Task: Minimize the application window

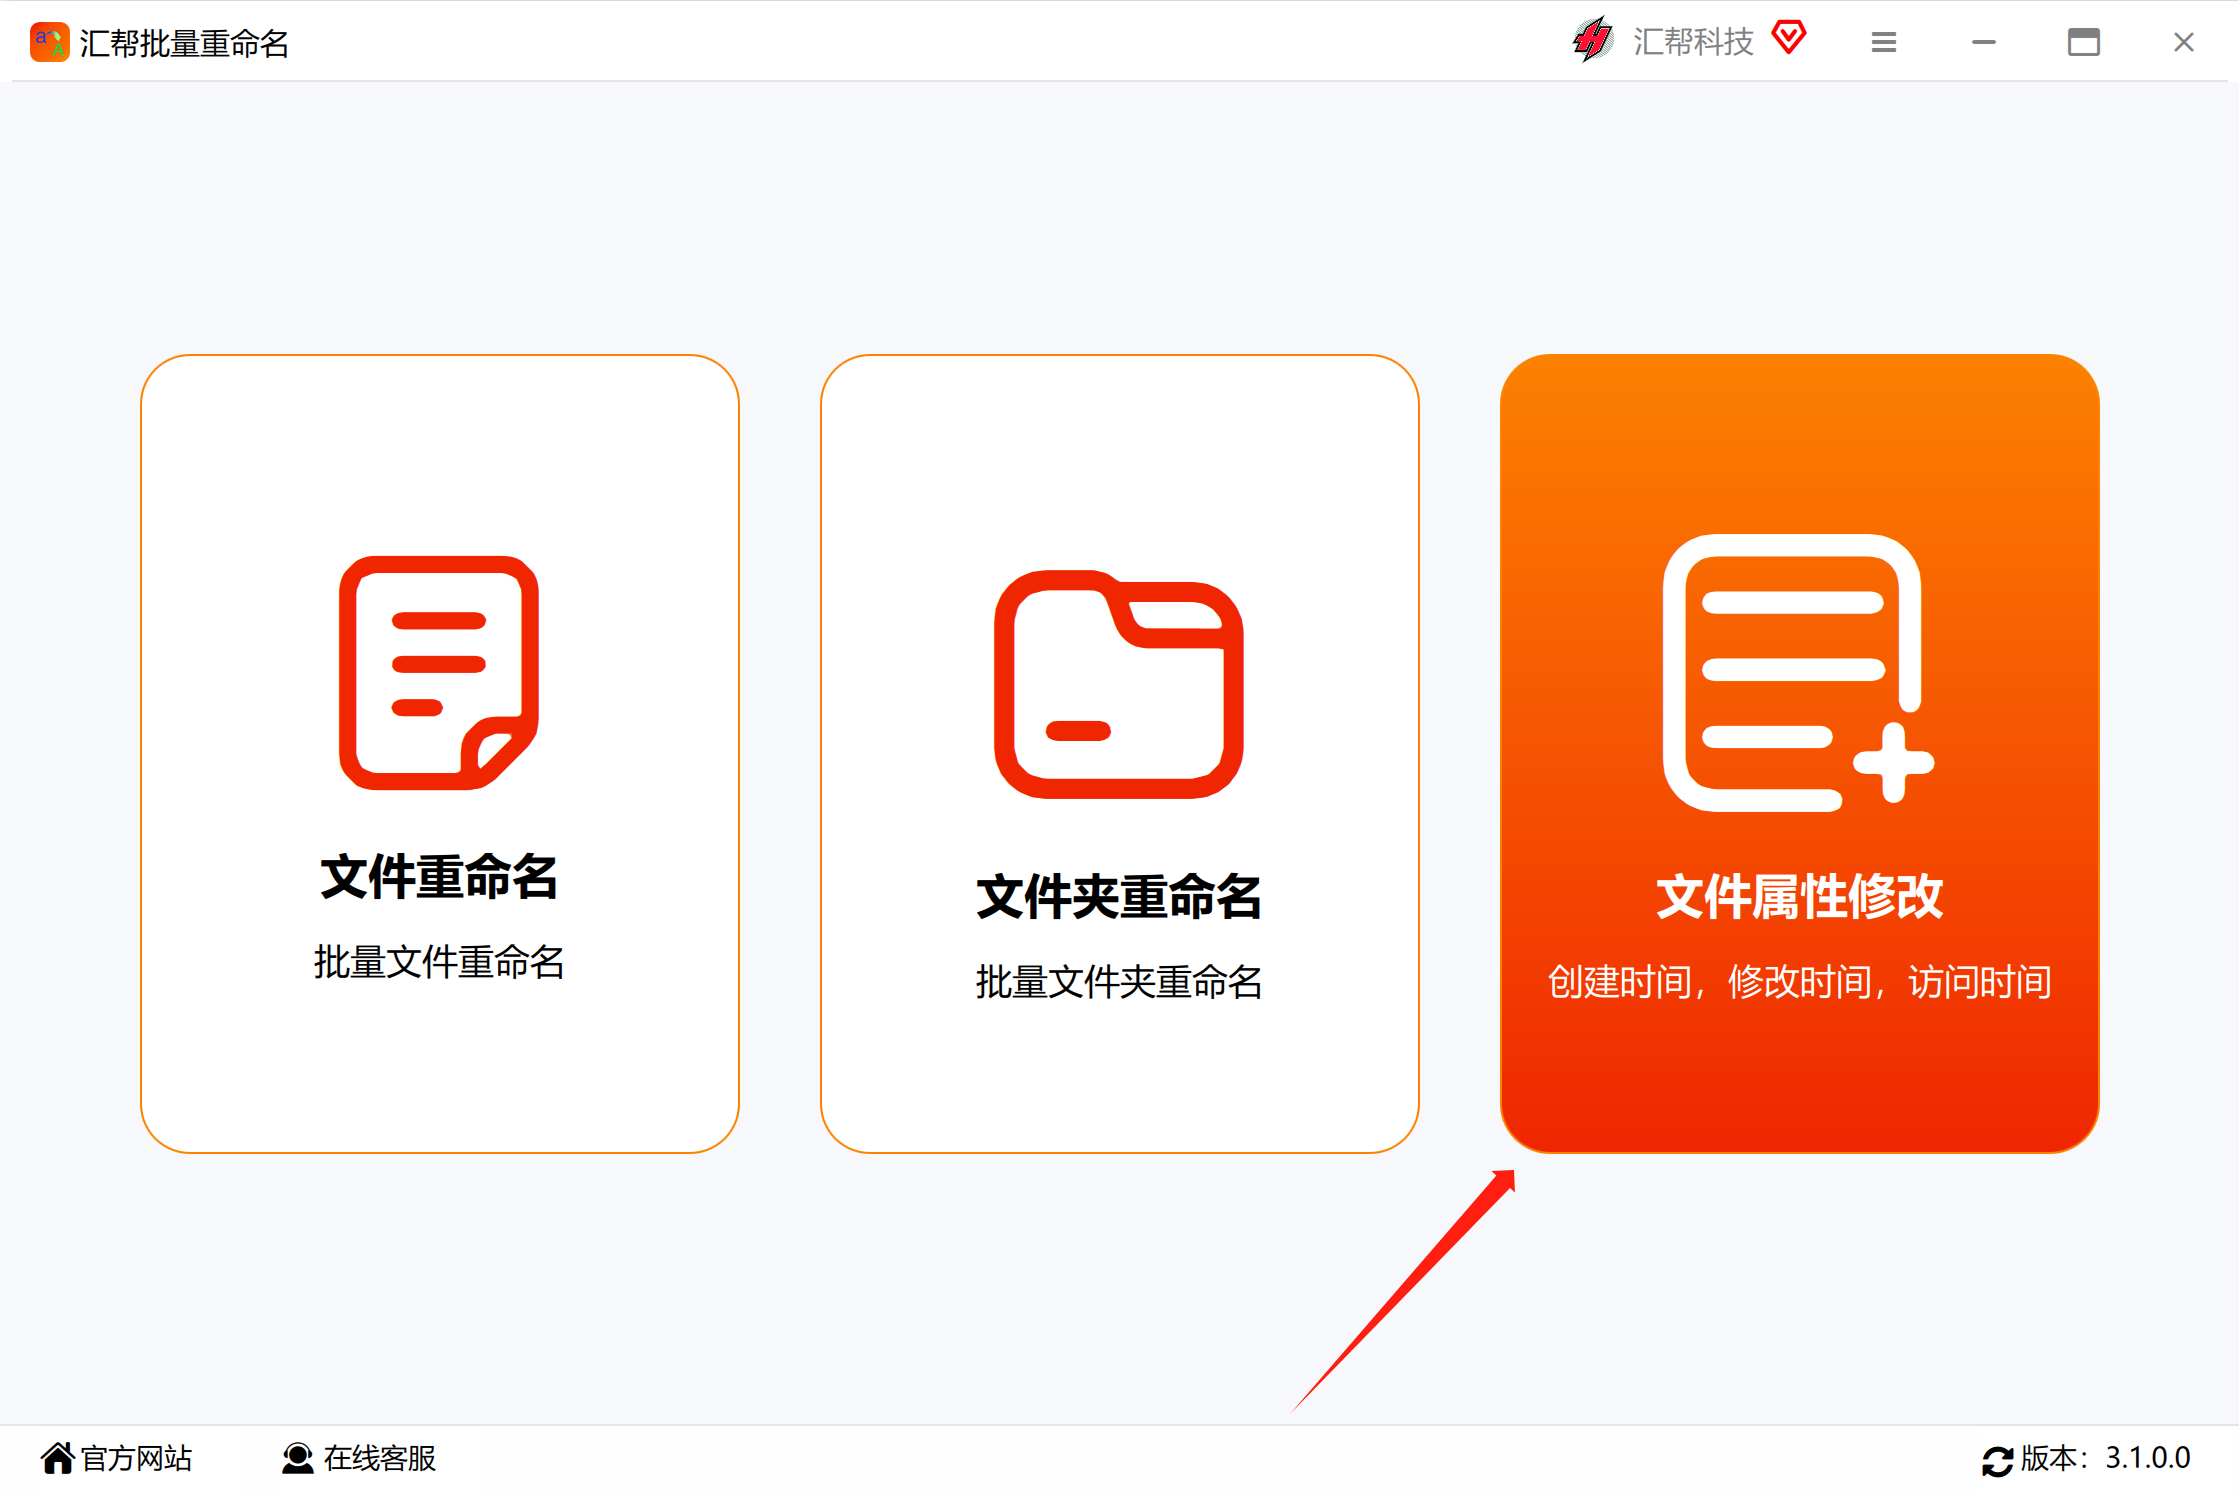Action: point(1984,42)
